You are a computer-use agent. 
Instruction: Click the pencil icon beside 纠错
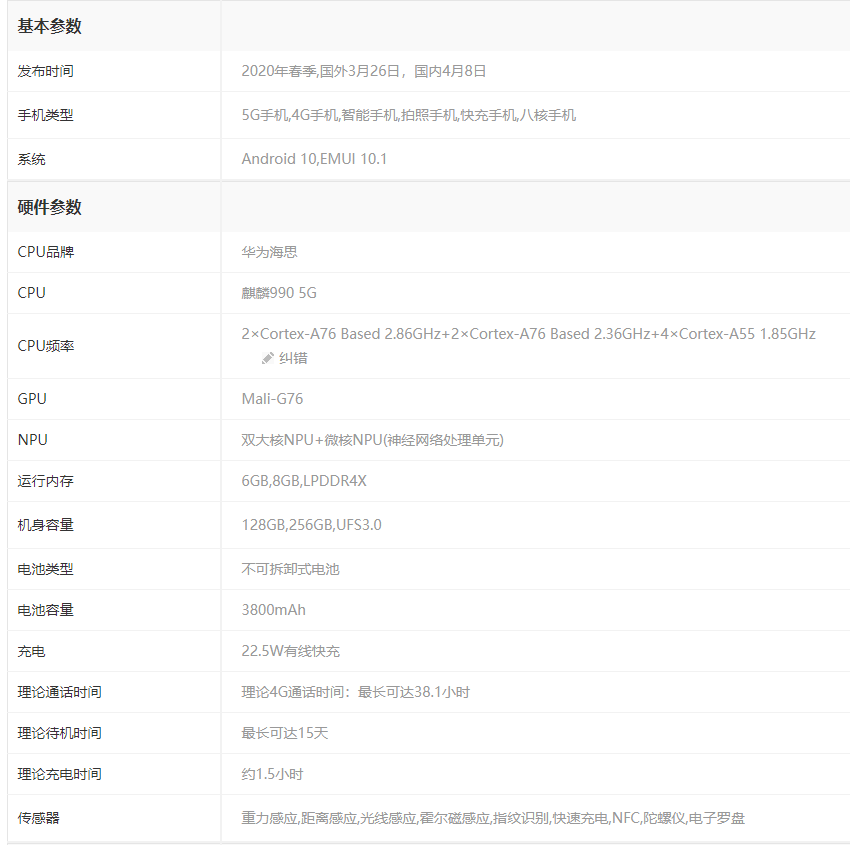tap(267, 358)
